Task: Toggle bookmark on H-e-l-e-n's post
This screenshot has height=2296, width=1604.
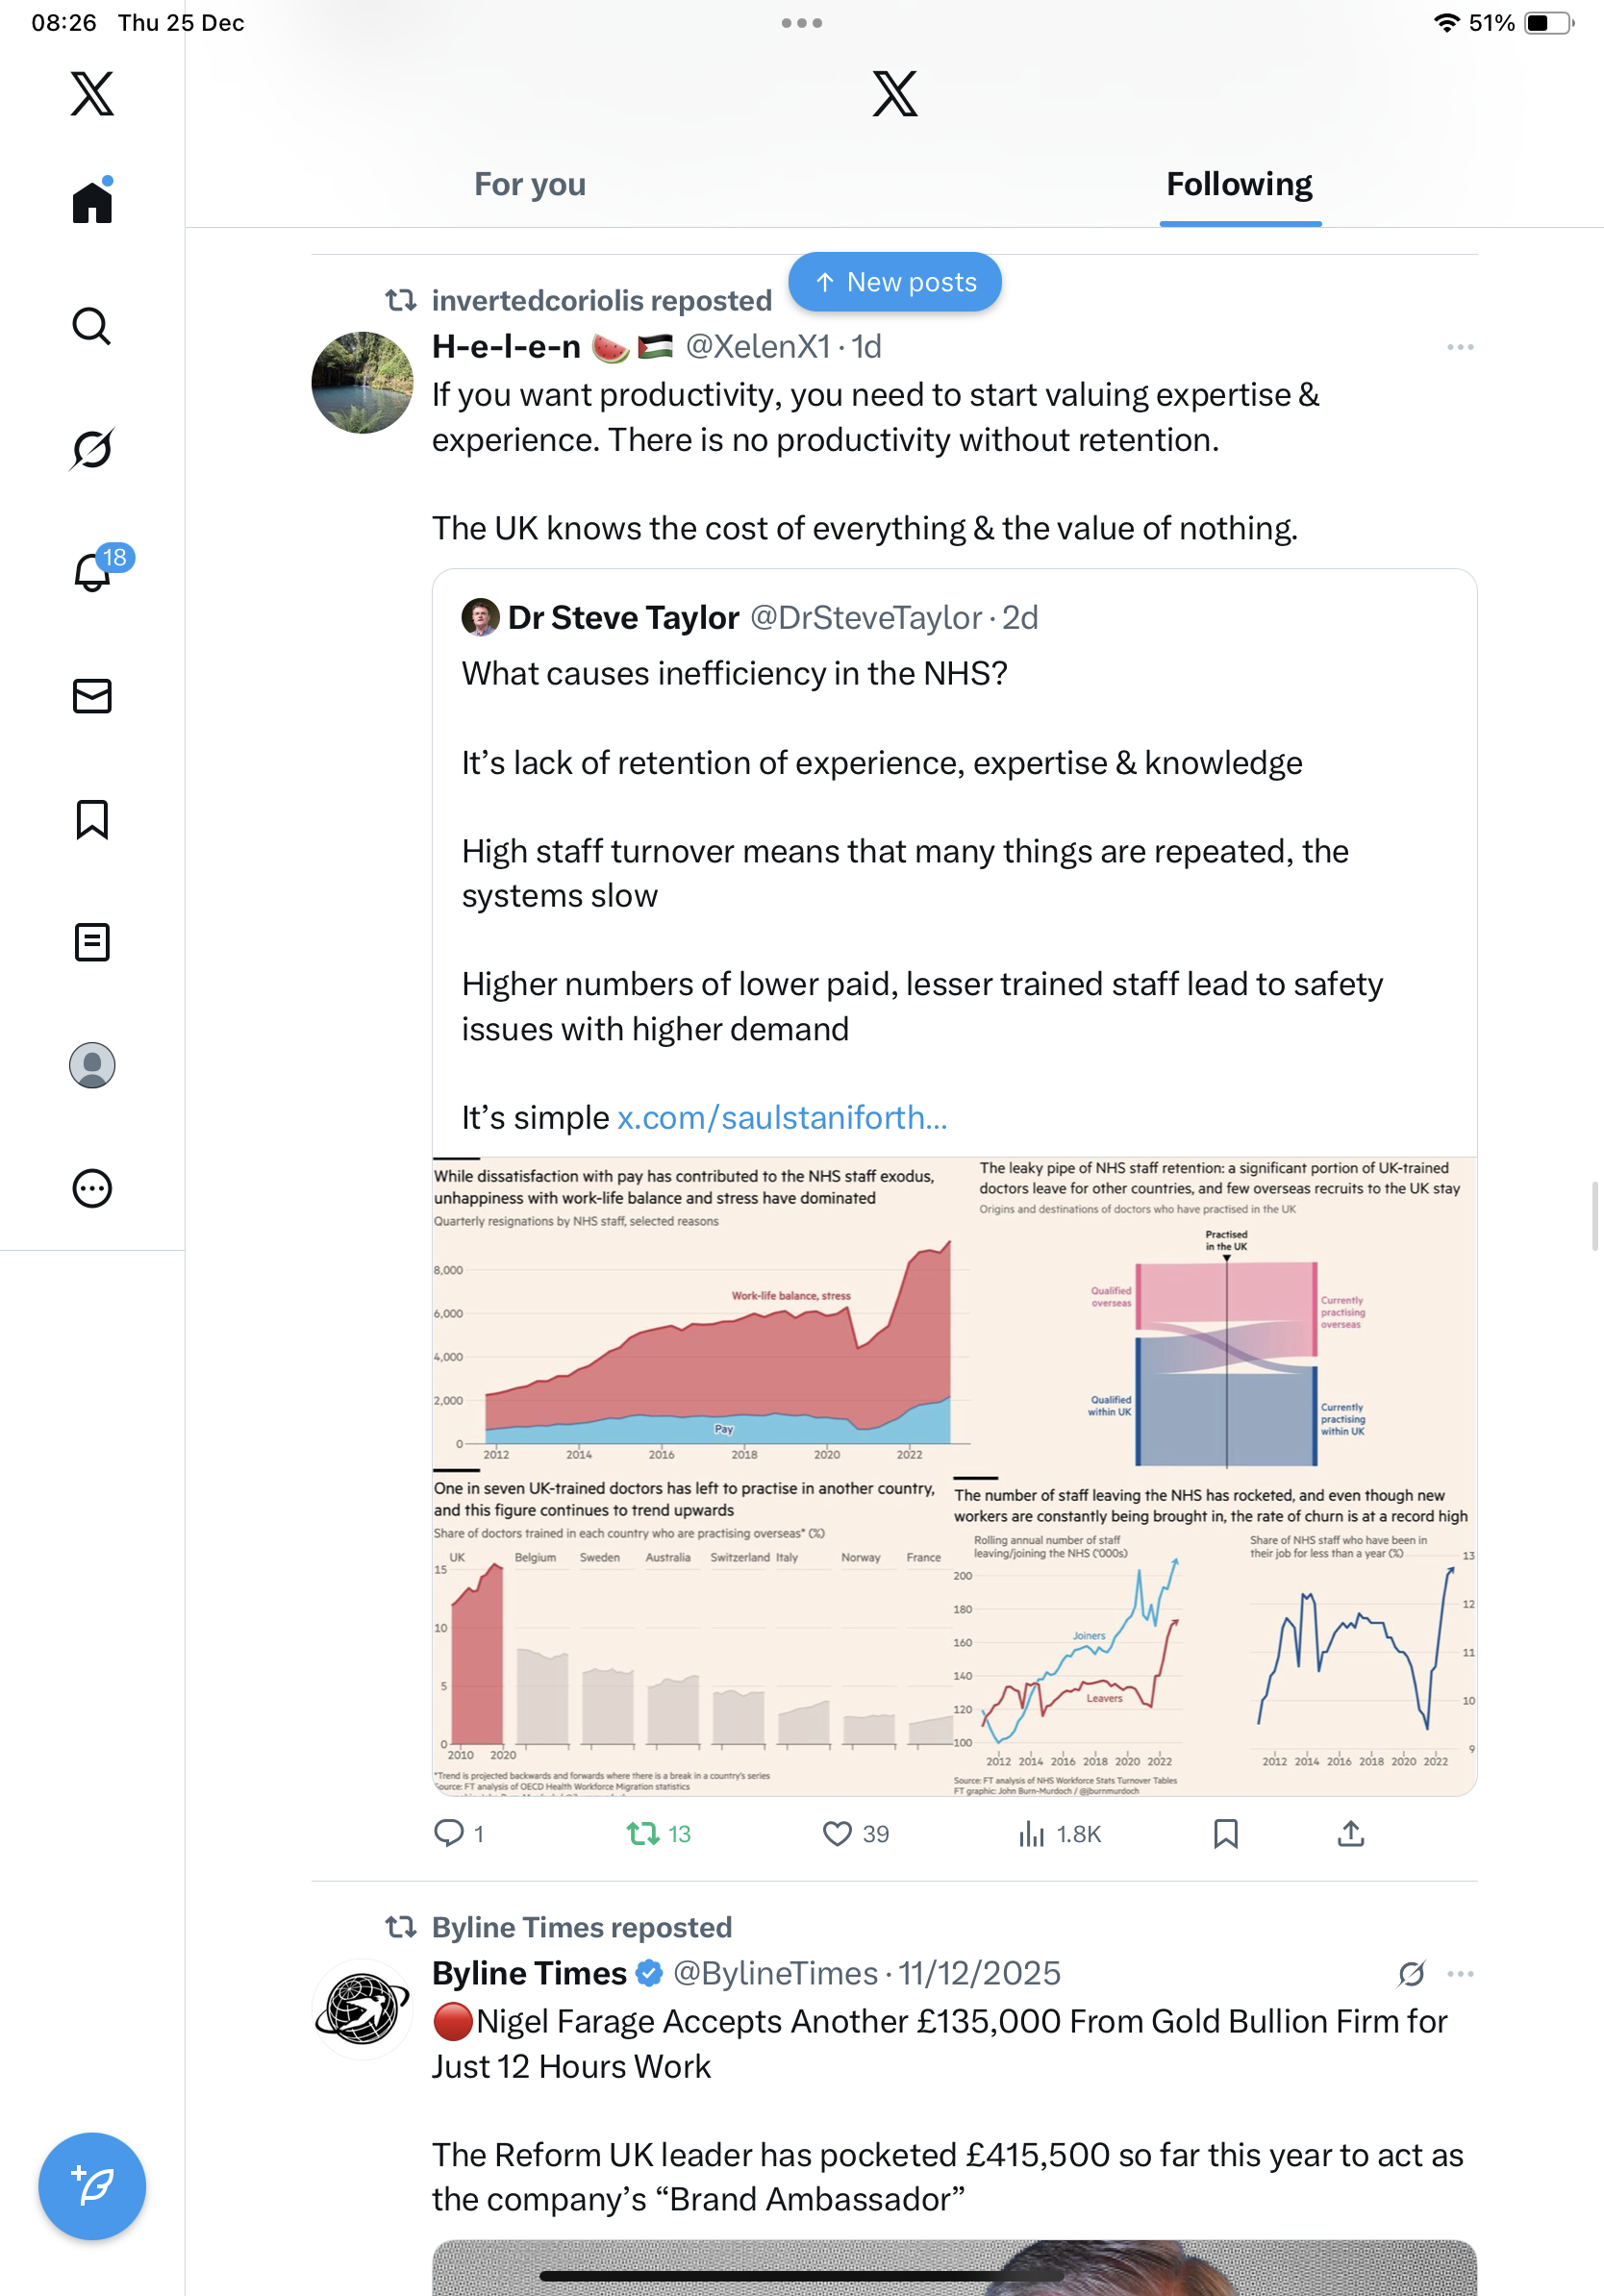Action: (x=1225, y=1833)
